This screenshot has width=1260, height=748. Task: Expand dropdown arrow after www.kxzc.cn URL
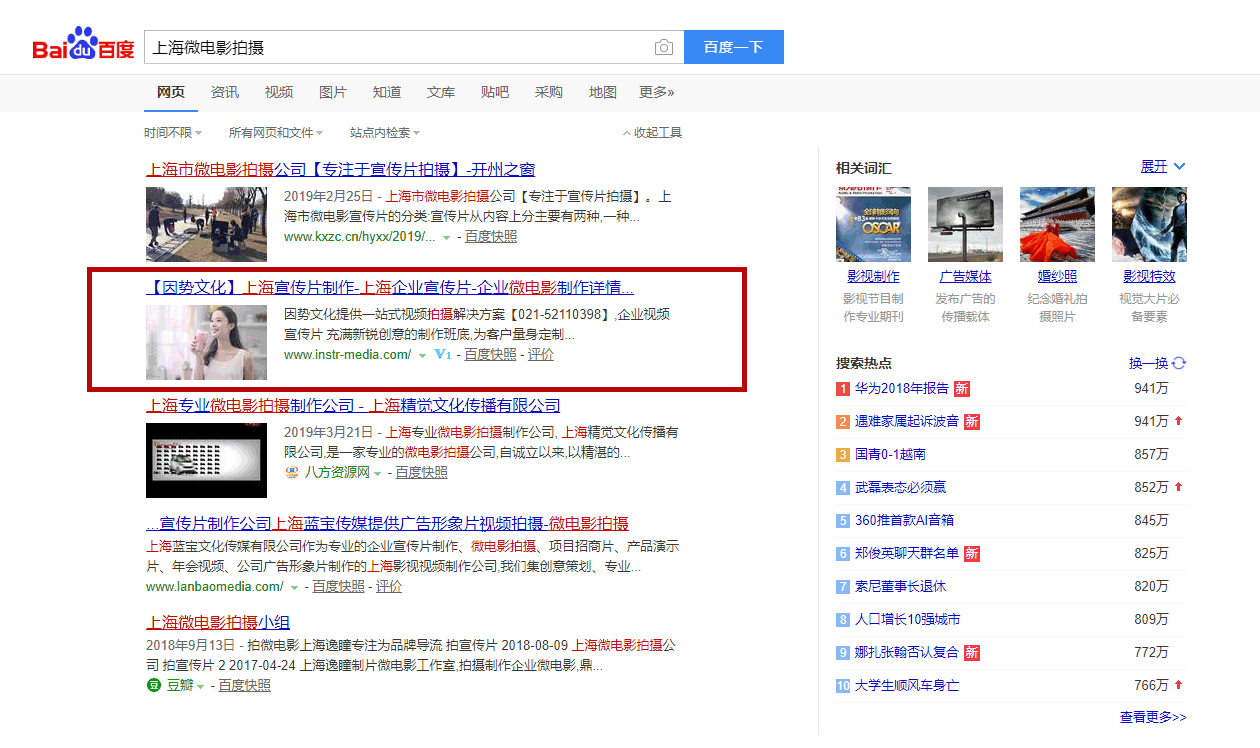446,238
